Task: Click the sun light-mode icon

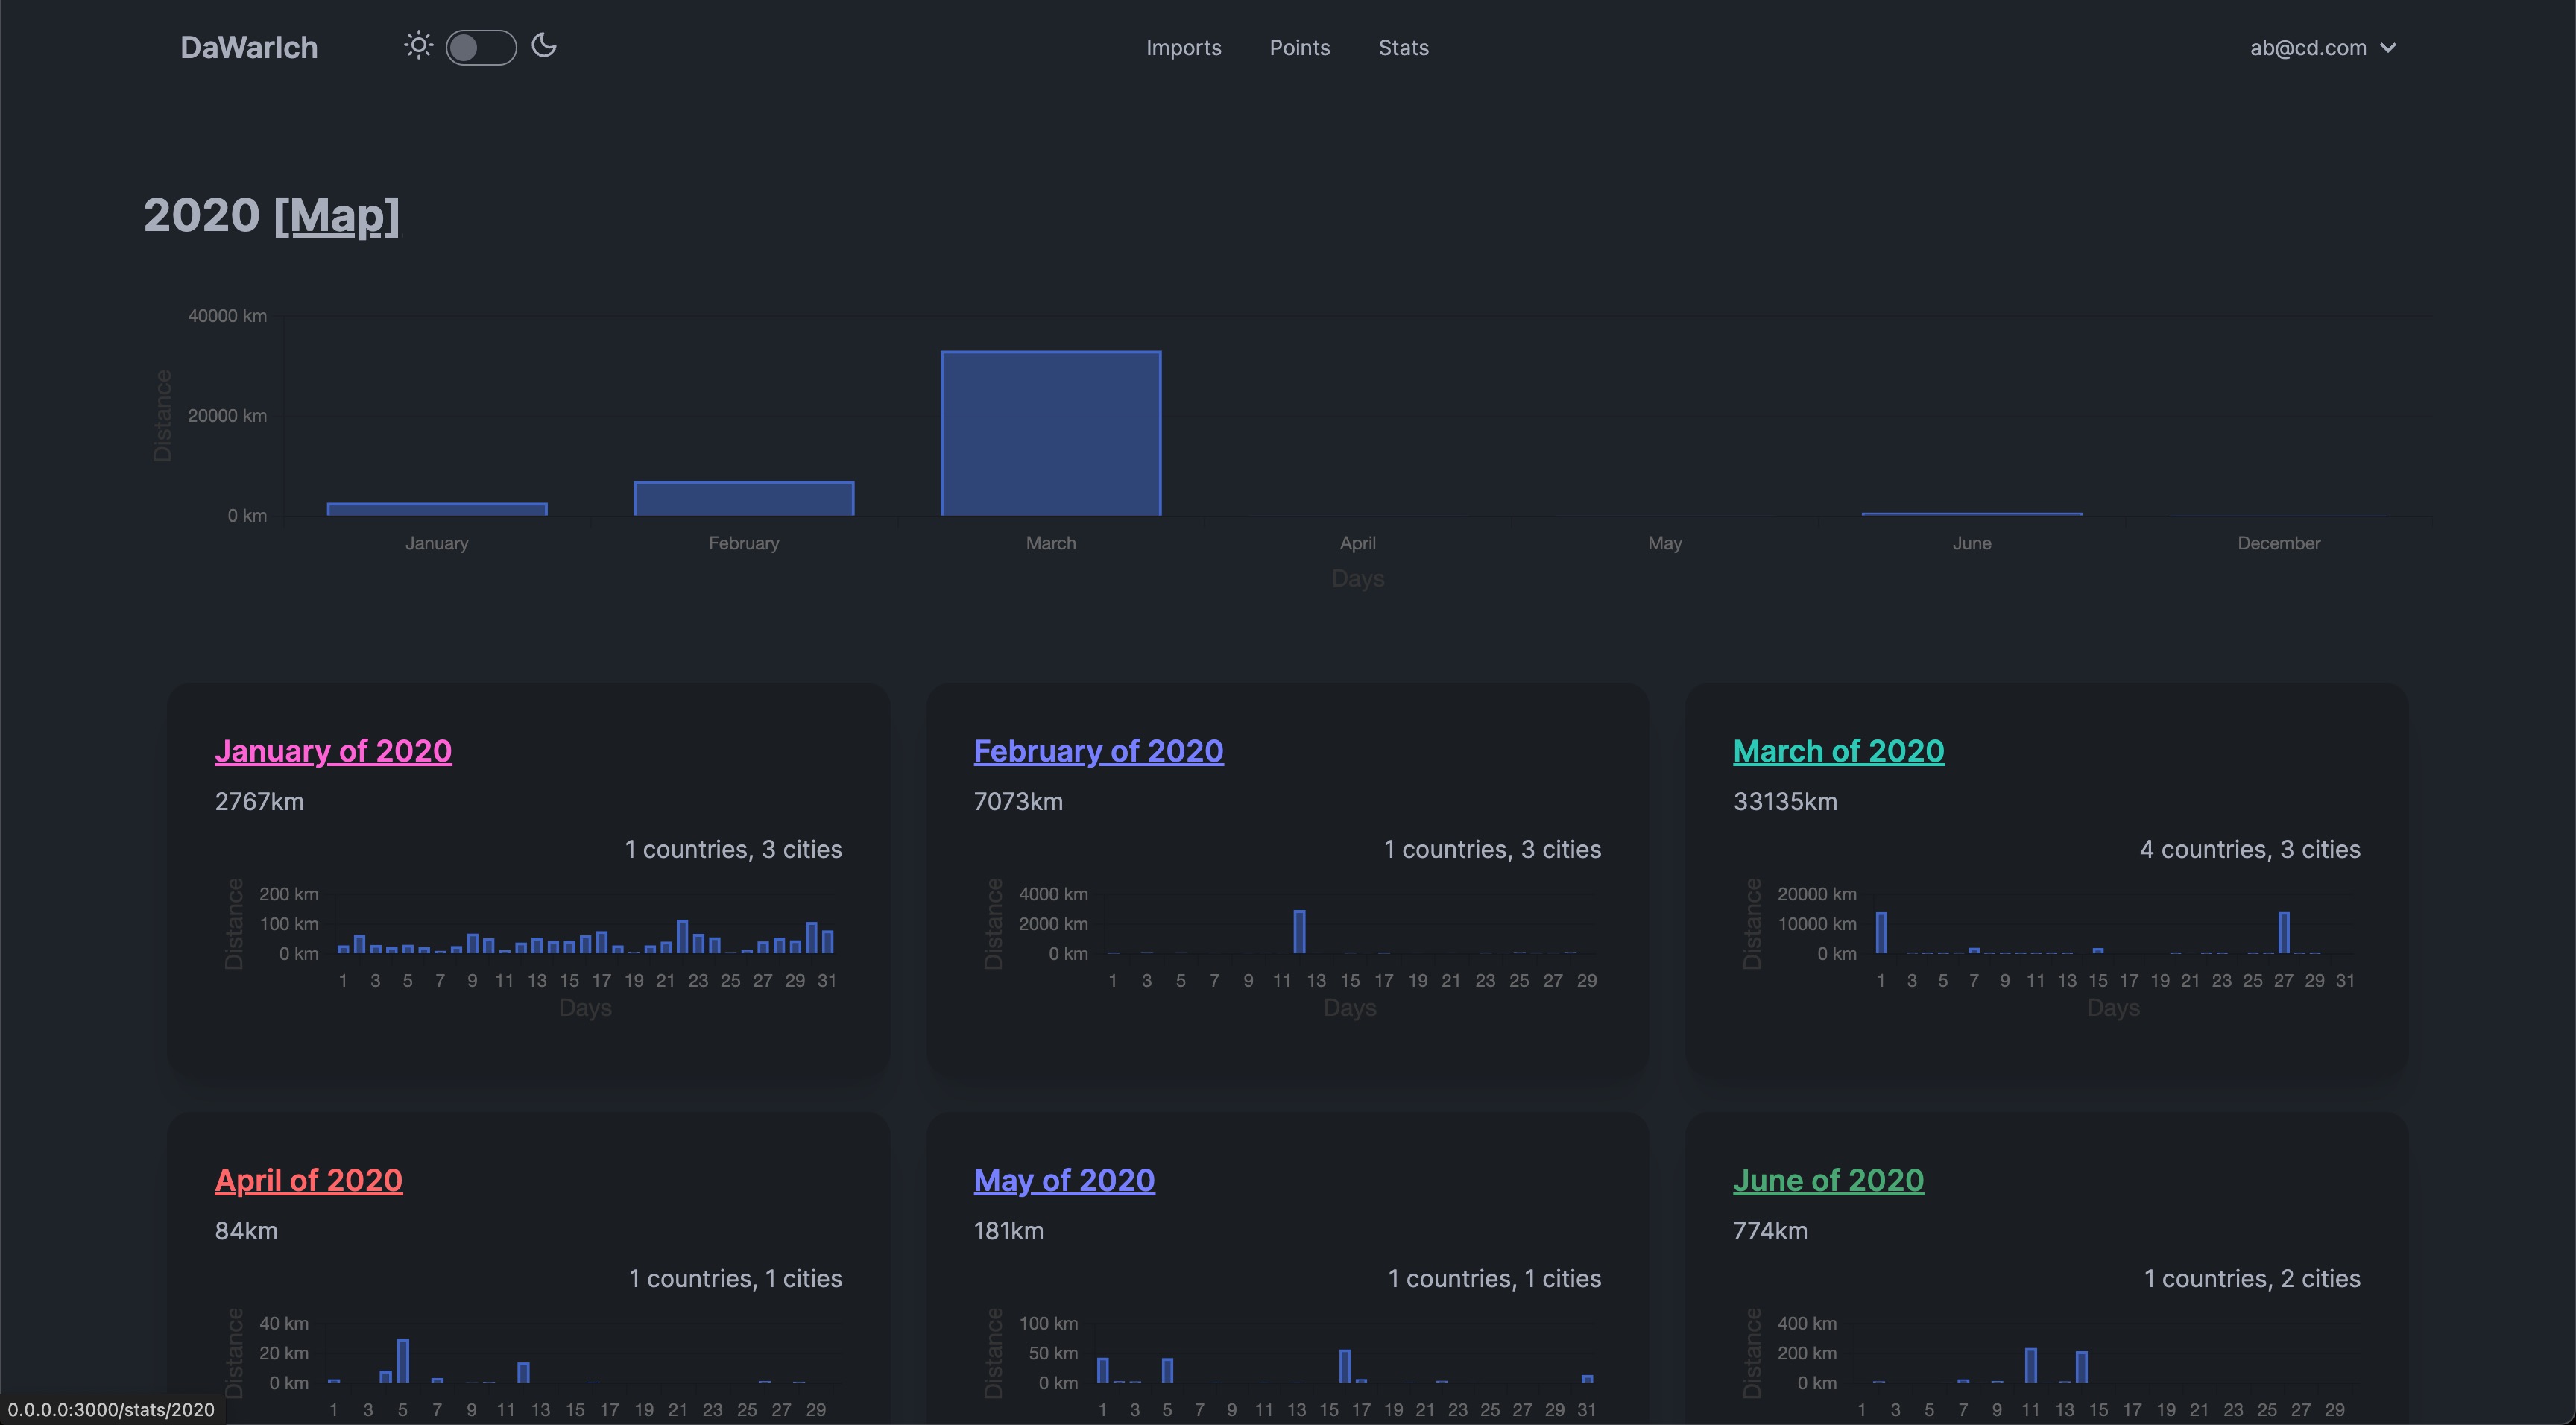Action: 418,46
